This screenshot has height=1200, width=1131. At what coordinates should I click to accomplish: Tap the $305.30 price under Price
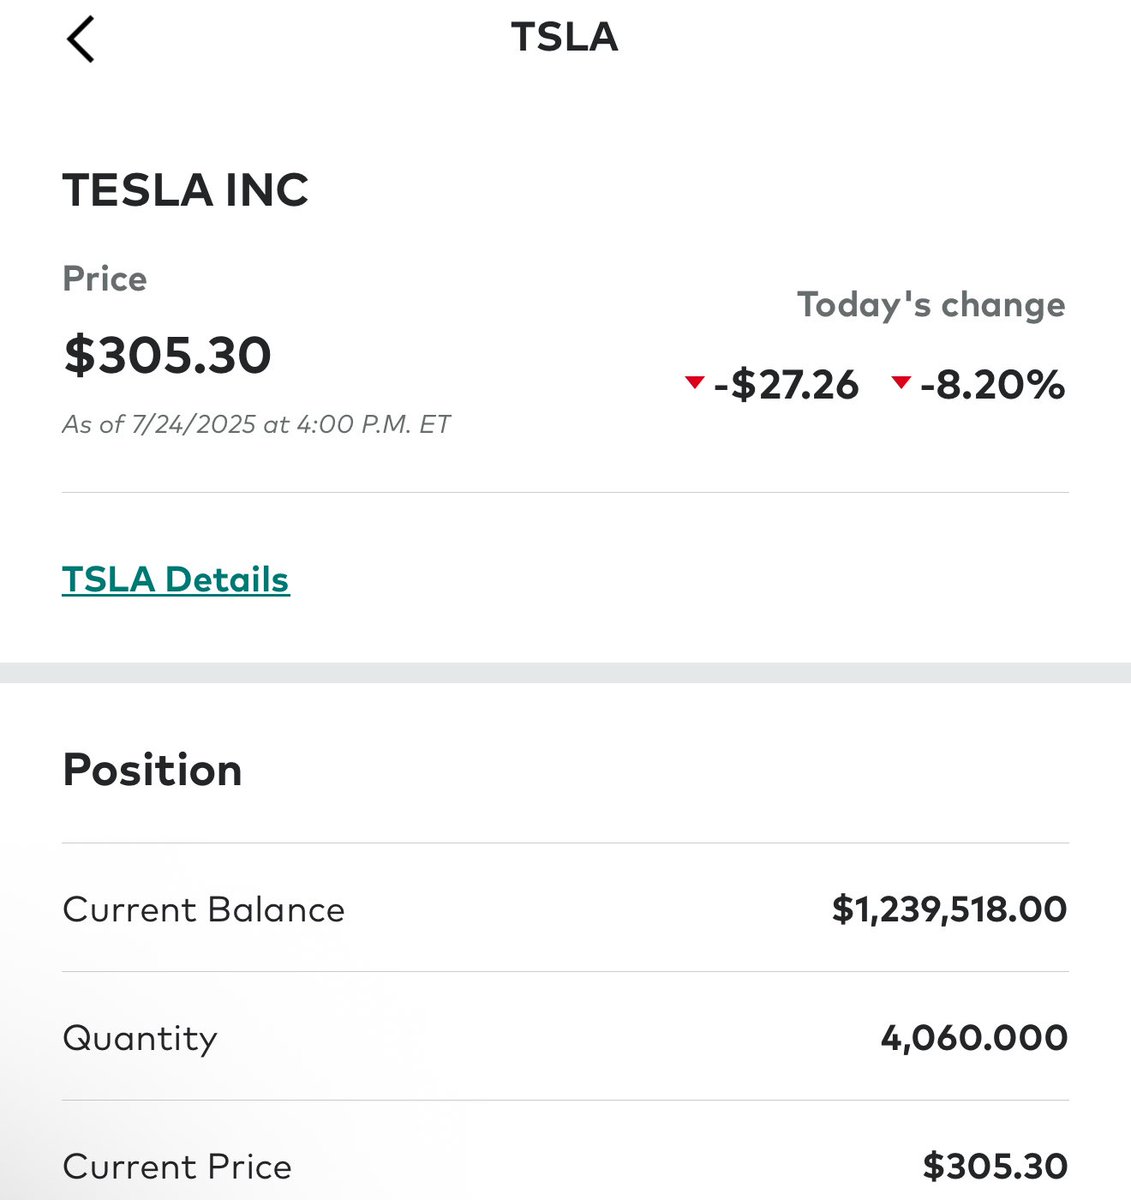point(167,355)
